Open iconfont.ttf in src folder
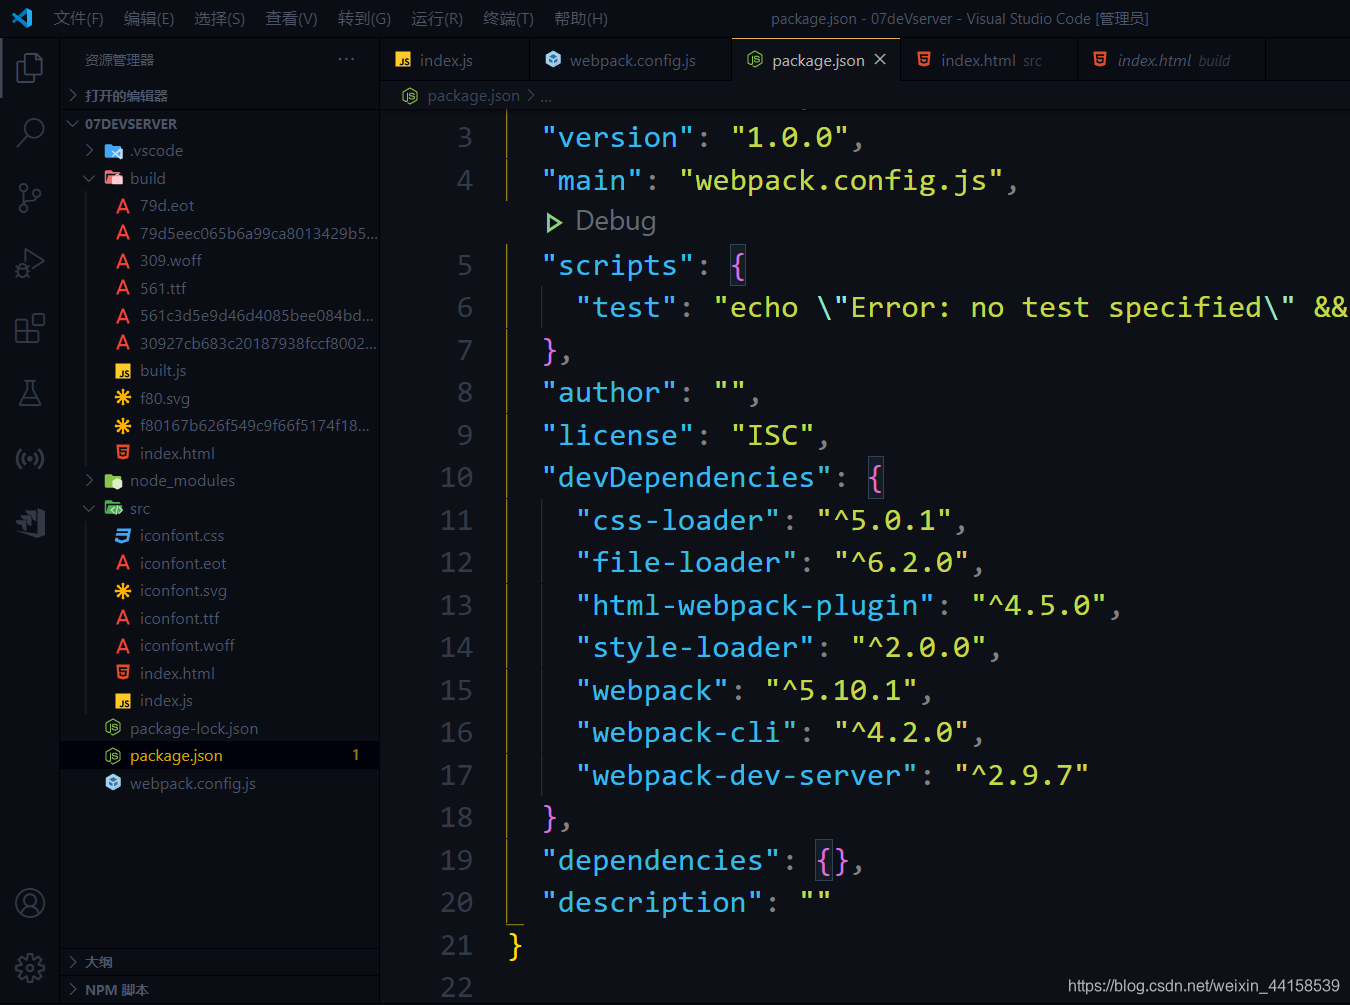The height and width of the screenshot is (1005, 1350). (220, 618)
